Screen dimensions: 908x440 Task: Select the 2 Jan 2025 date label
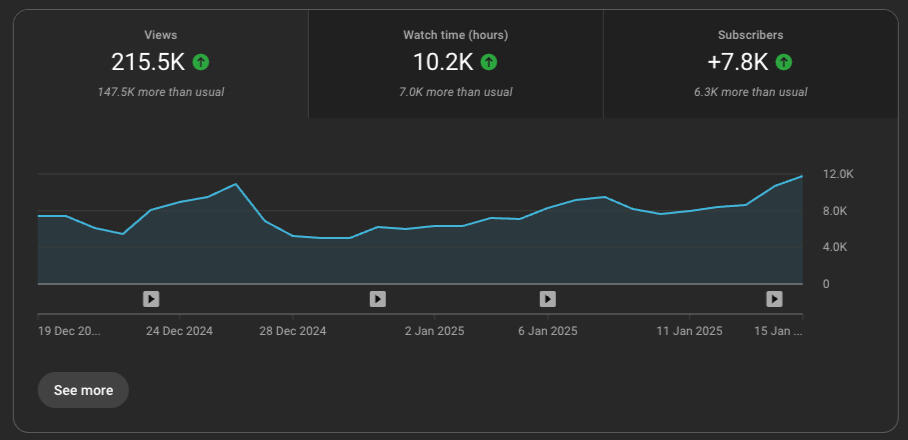[434, 330]
